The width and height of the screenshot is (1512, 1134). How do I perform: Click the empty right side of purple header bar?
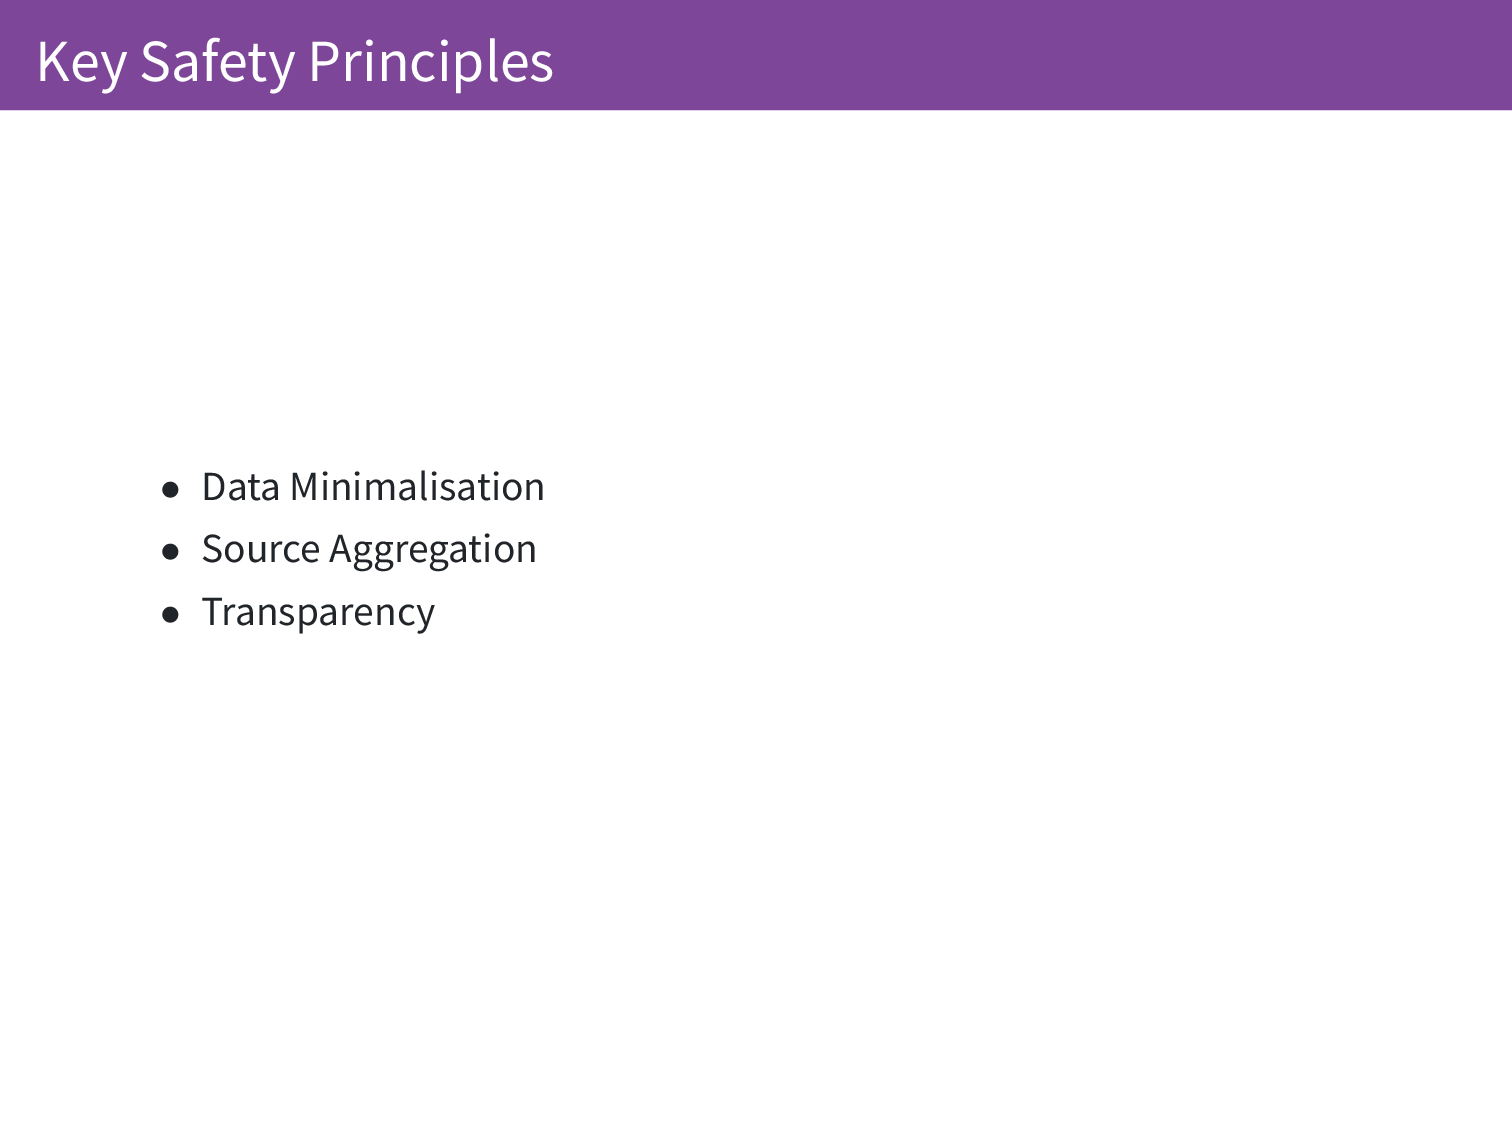click(1100, 55)
